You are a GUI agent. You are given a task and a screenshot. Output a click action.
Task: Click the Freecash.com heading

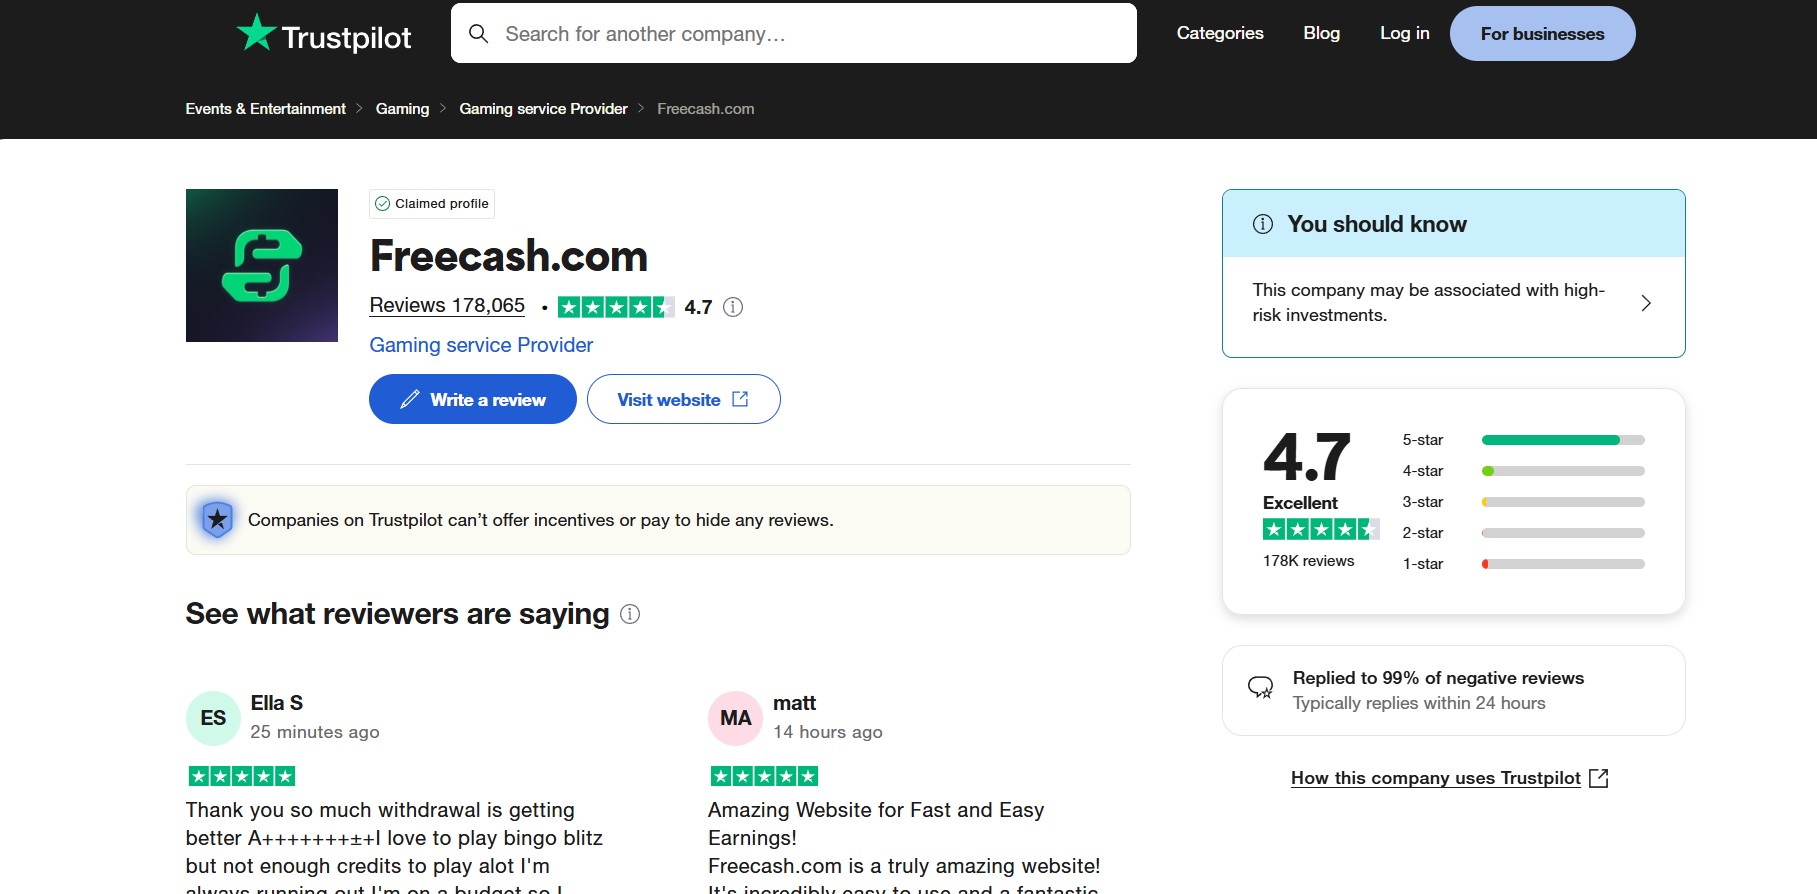pos(509,256)
